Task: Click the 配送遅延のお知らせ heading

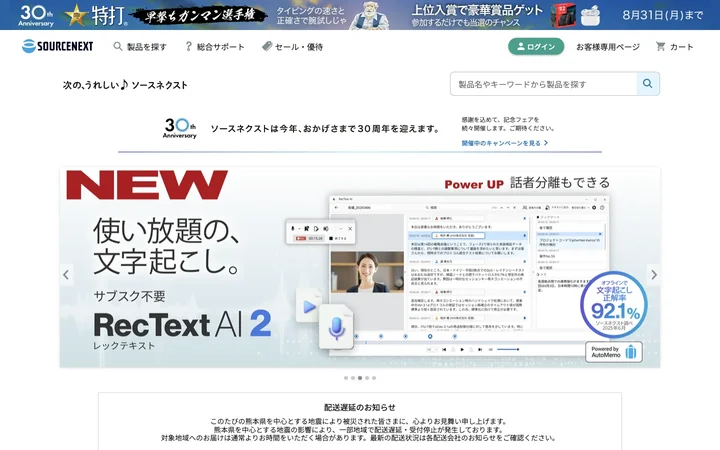Action: (360, 407)
